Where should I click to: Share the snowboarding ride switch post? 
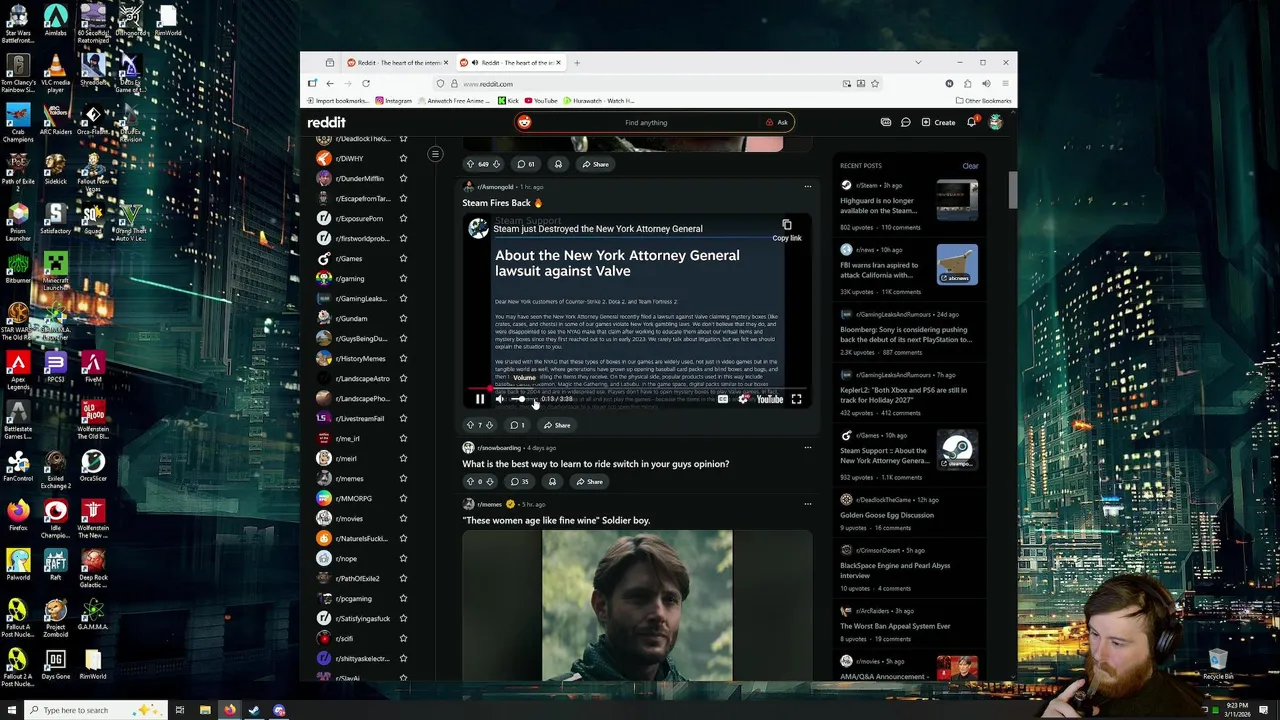pyautogui.click(x=589, y=482)
